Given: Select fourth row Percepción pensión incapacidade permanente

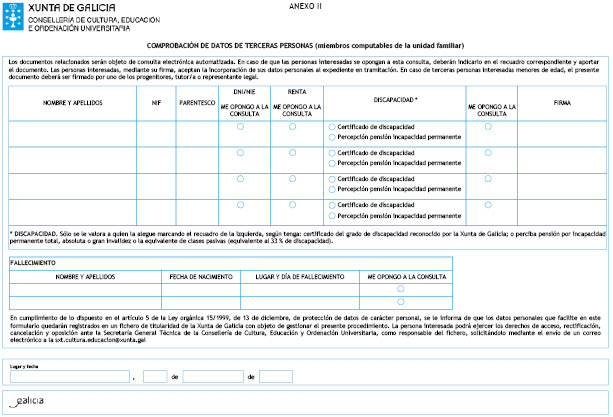Looking at the screenshot, I should 331,214.
